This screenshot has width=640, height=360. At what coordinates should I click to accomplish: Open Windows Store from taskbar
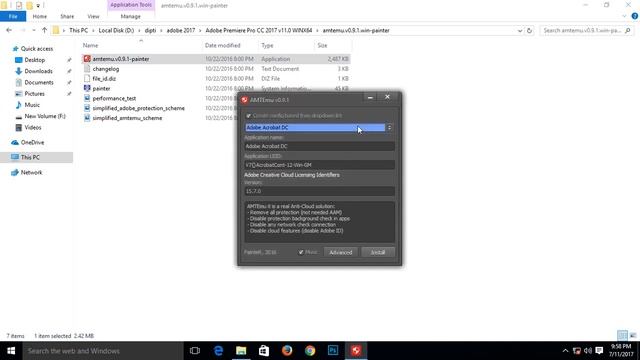click(x=264, y=351)
